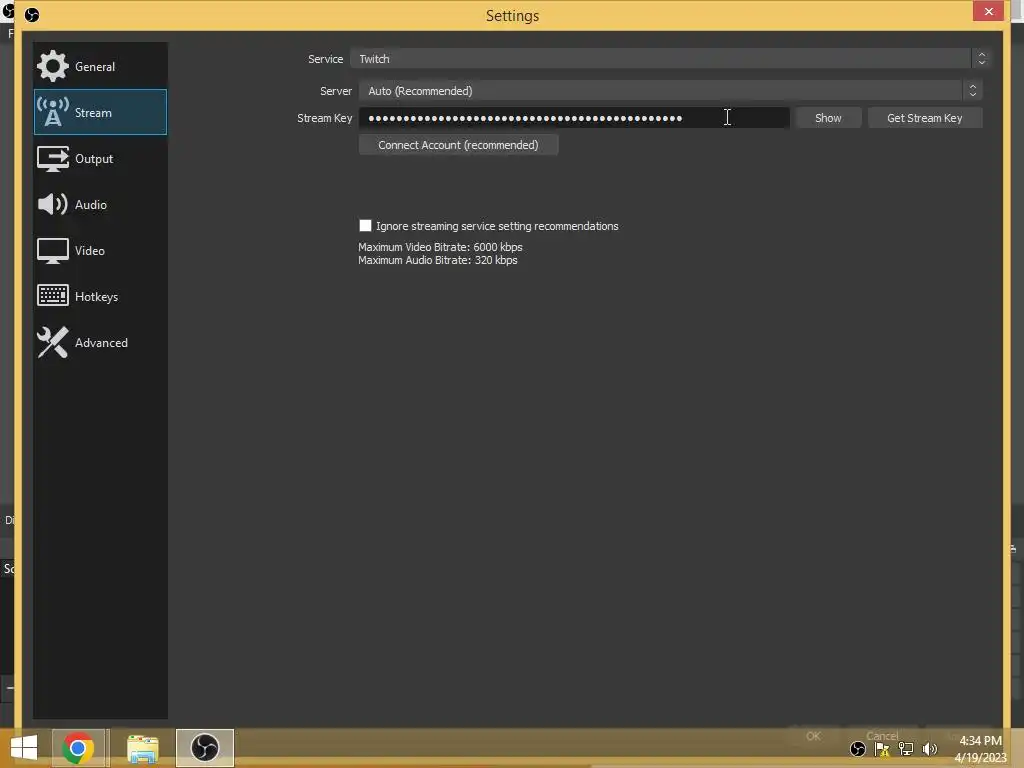Image resolution: width=1024 pixels, height=768 pixels.
Task: Switch to the General settings tab
Action: click(101, 66)
